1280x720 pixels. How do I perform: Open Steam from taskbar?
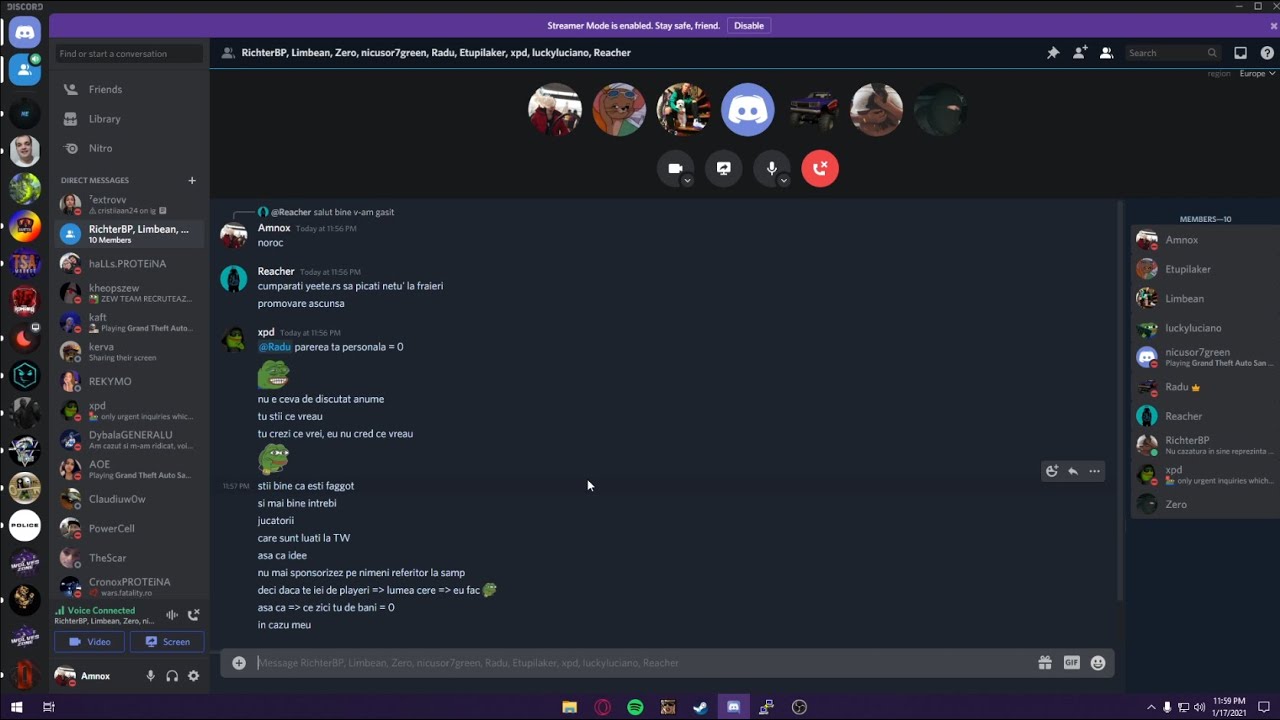point(701,707)
